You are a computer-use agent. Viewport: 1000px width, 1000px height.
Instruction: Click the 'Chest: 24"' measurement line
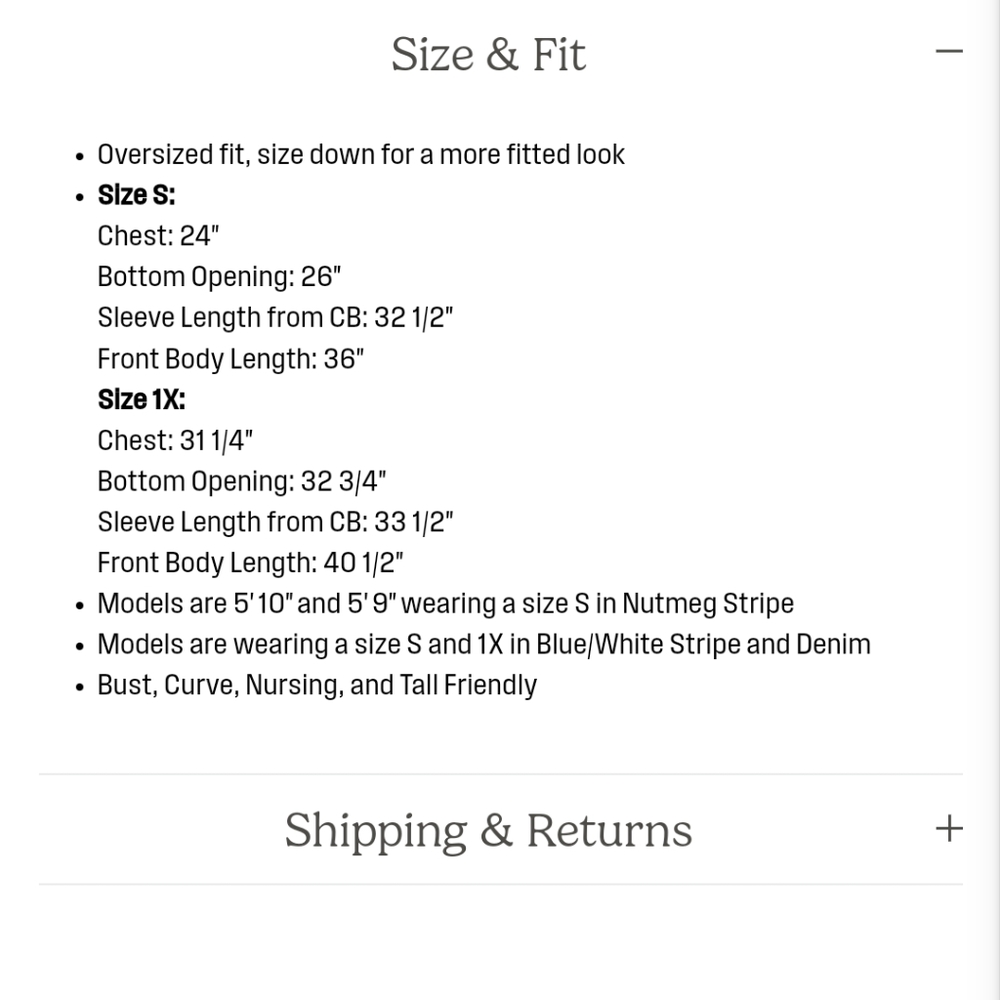click(x=158, y=236)
